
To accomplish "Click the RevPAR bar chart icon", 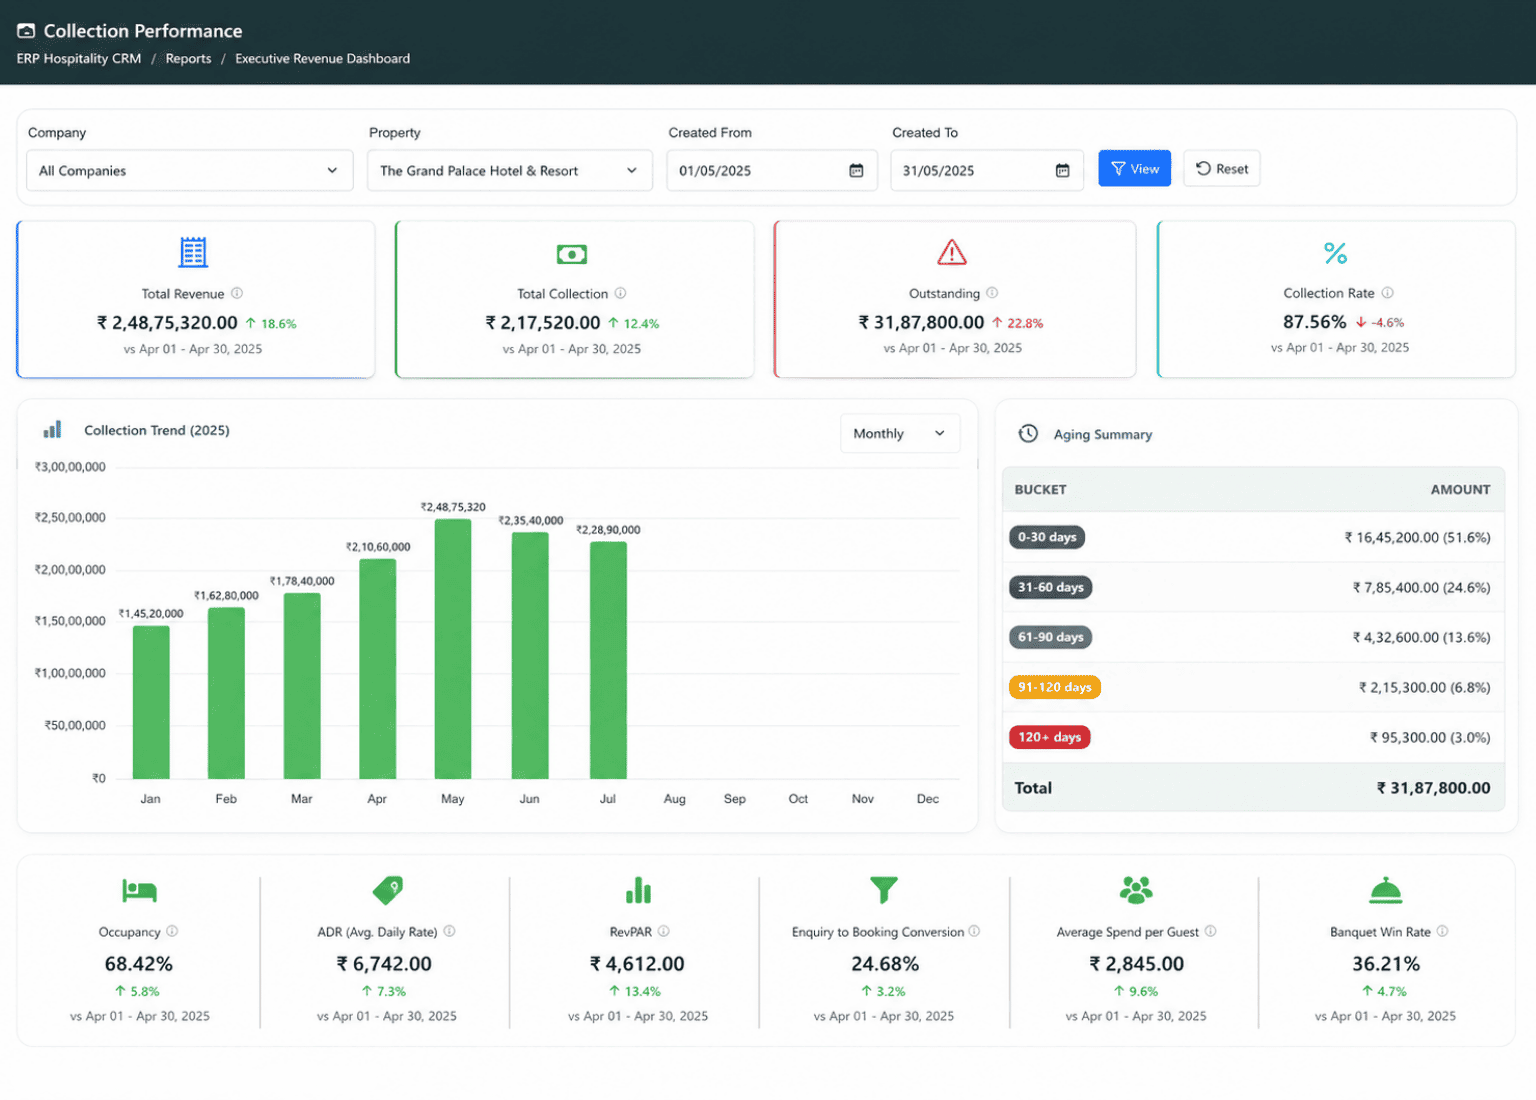I will pos(638,889).
